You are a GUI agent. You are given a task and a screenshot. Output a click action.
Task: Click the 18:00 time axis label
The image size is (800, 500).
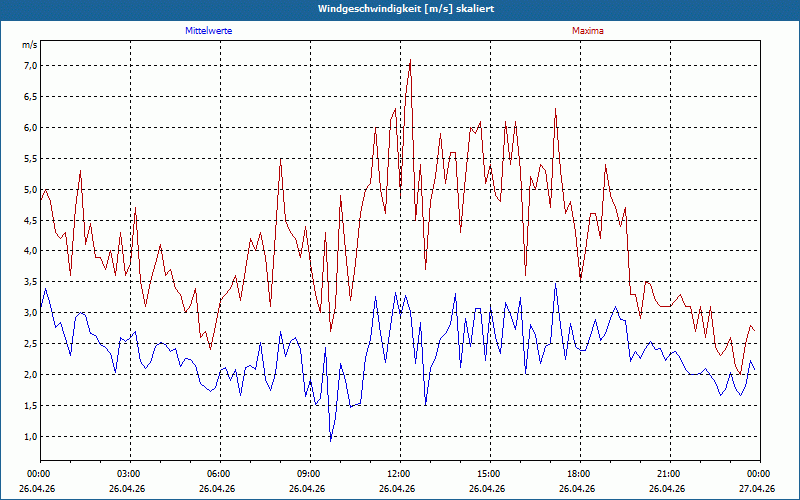[580, 473]
